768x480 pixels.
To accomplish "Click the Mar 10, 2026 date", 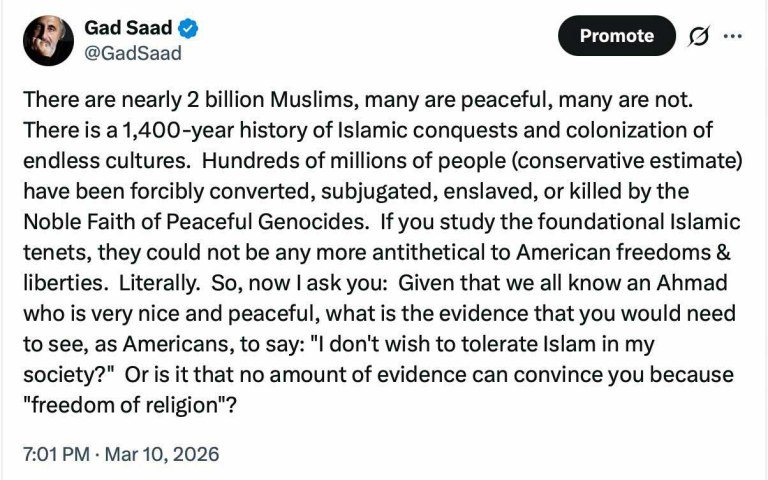I will point(162,454).
